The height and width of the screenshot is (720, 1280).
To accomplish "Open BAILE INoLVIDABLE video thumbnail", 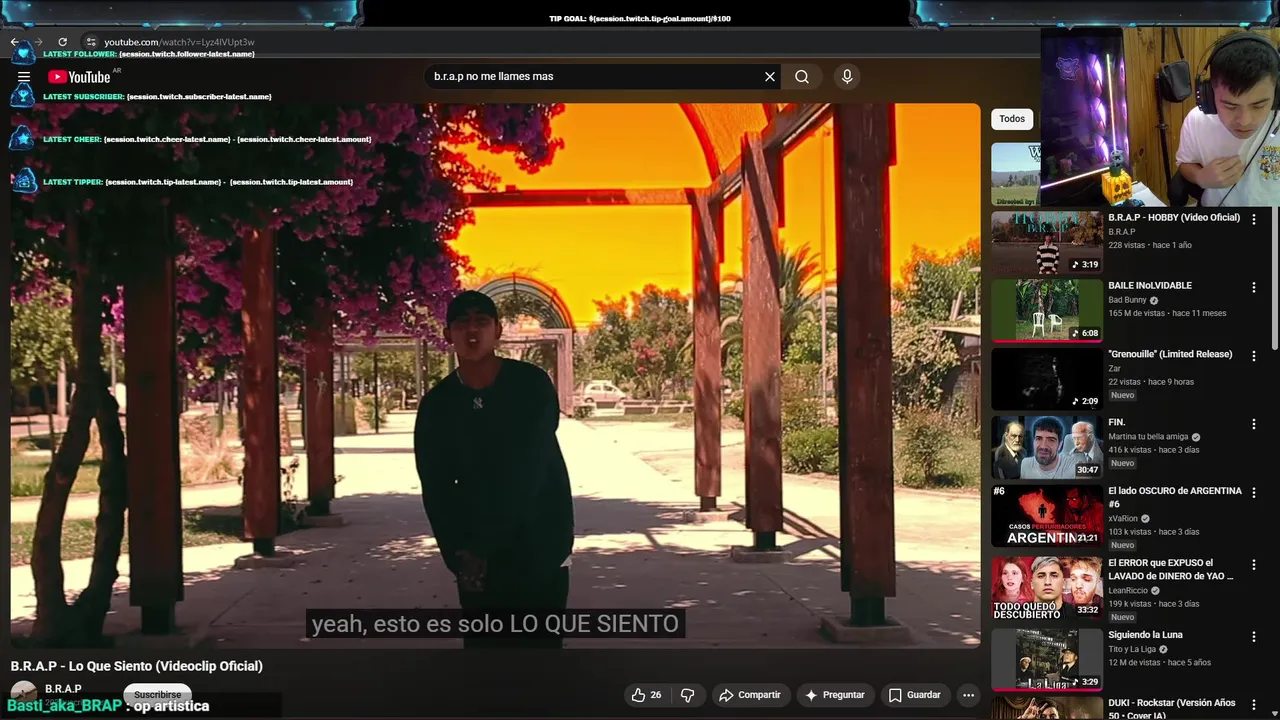I will [x=1047, y=310].
